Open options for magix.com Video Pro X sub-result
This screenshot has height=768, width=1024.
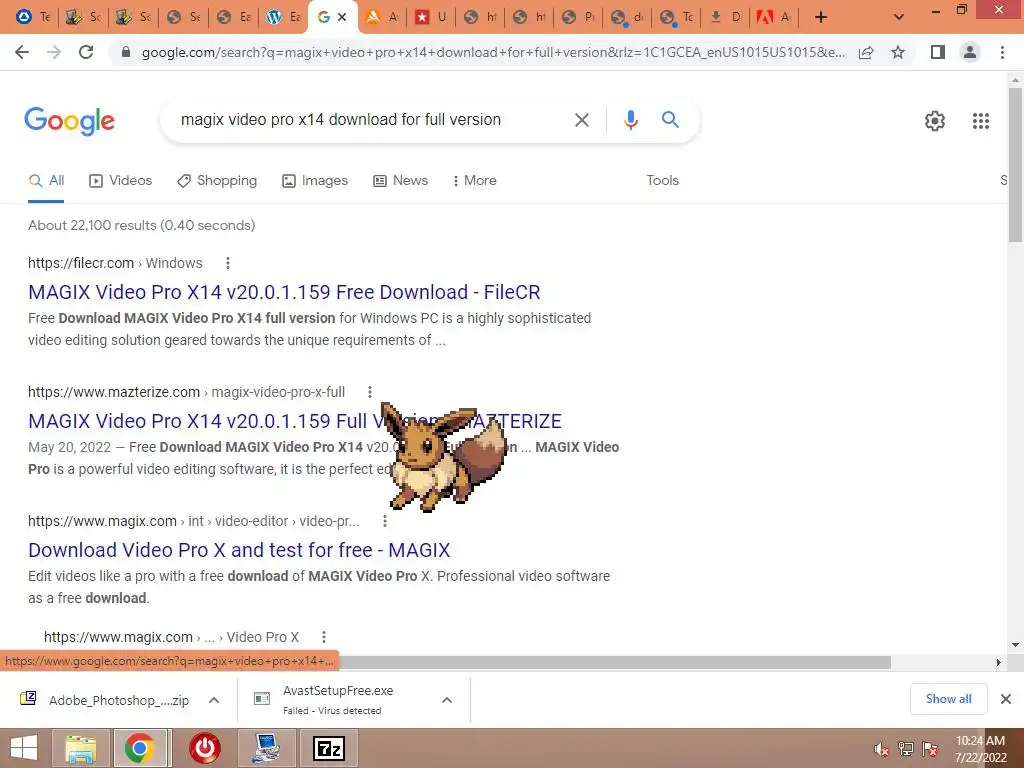324,637
